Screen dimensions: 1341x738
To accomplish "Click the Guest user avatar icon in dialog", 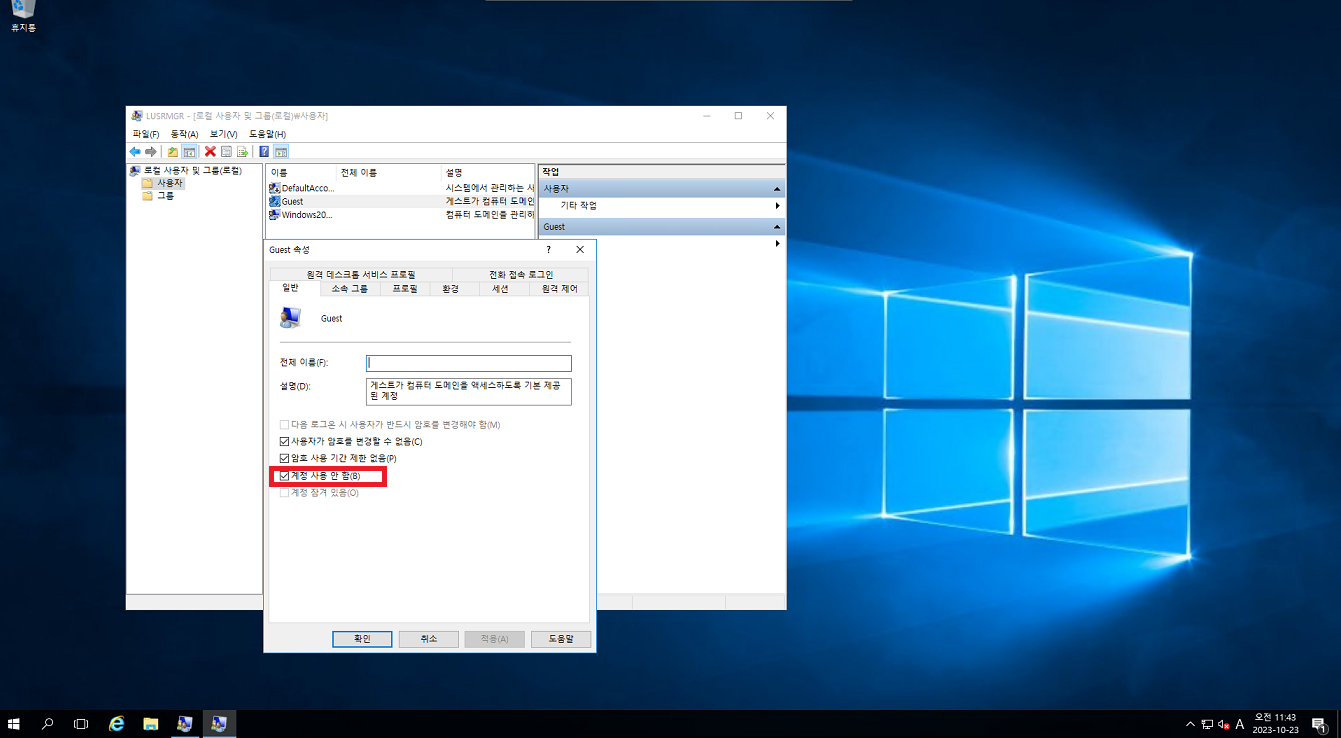I will [291, 318].
